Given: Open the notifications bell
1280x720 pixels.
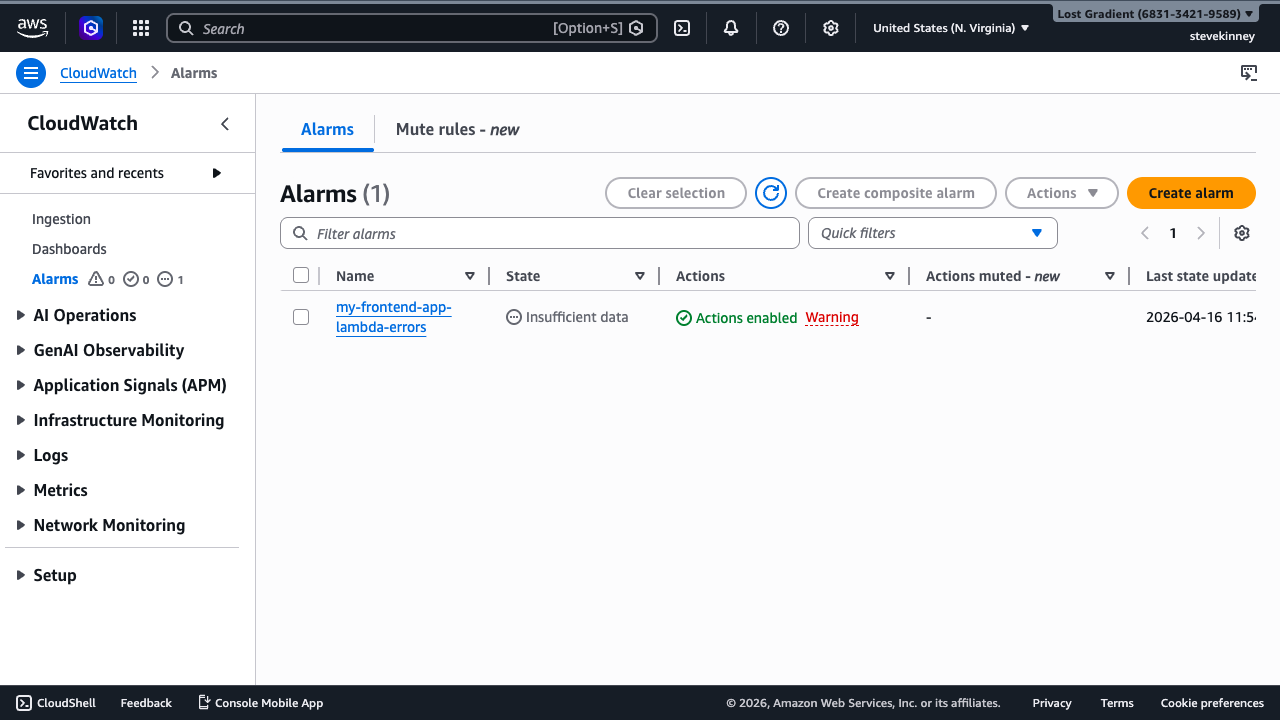Looking at the screenshot, I should [731, 28].
